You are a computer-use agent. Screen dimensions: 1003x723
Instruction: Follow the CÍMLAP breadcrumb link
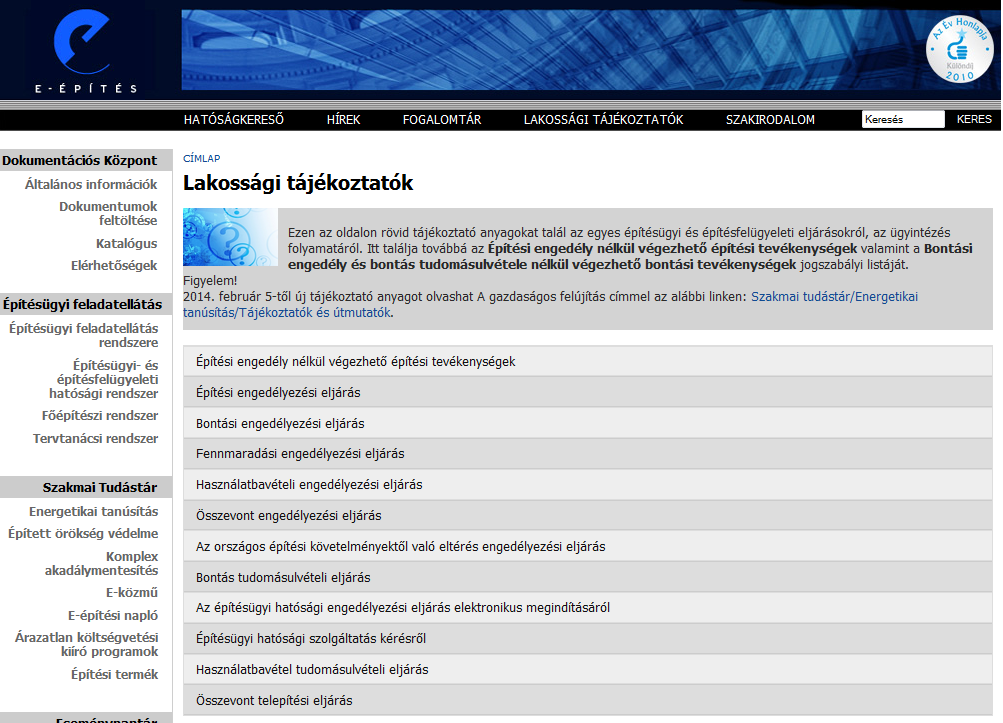pos(201,159)
